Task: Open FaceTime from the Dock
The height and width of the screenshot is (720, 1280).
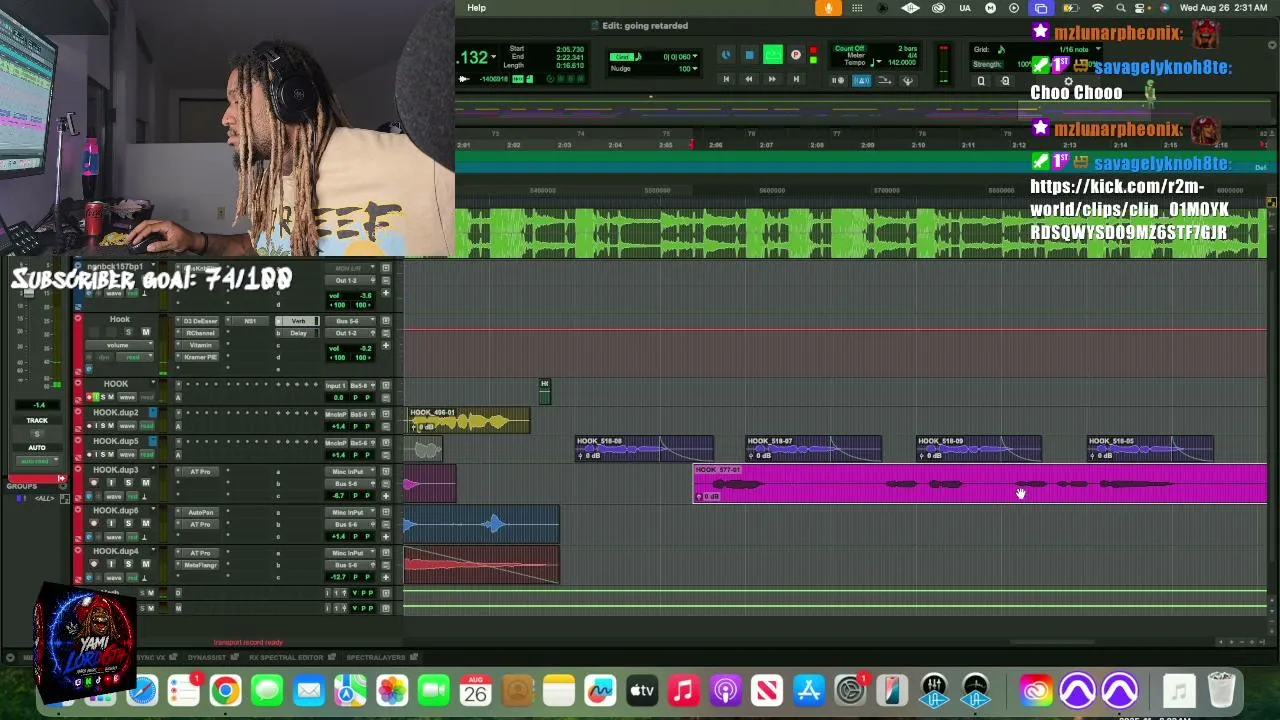Action: pyautogui.click(x=434, y=690)
